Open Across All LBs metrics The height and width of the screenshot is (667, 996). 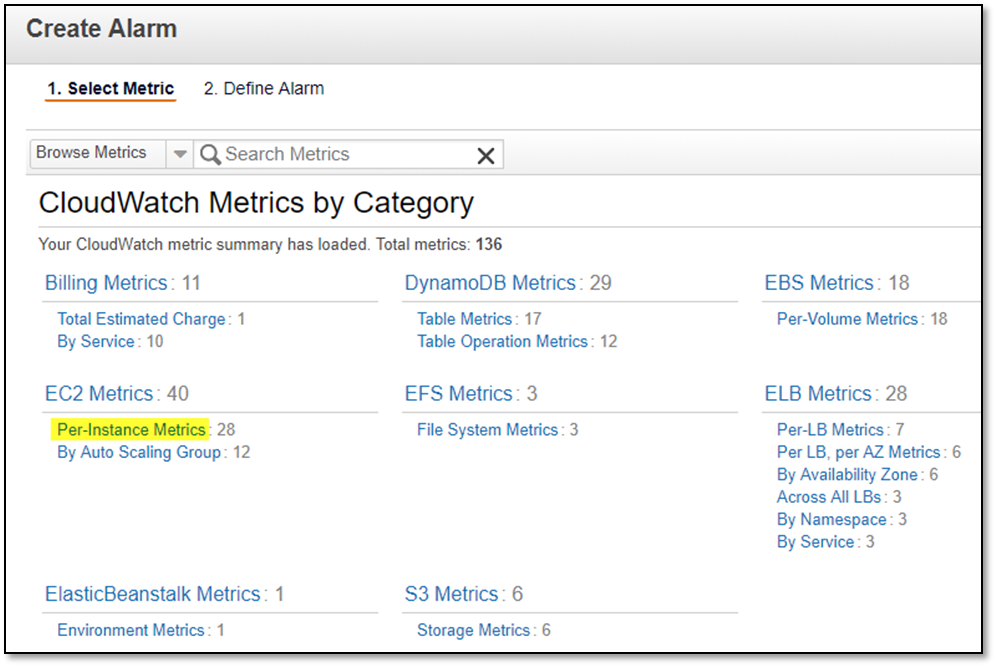click(x=829, y=497)
